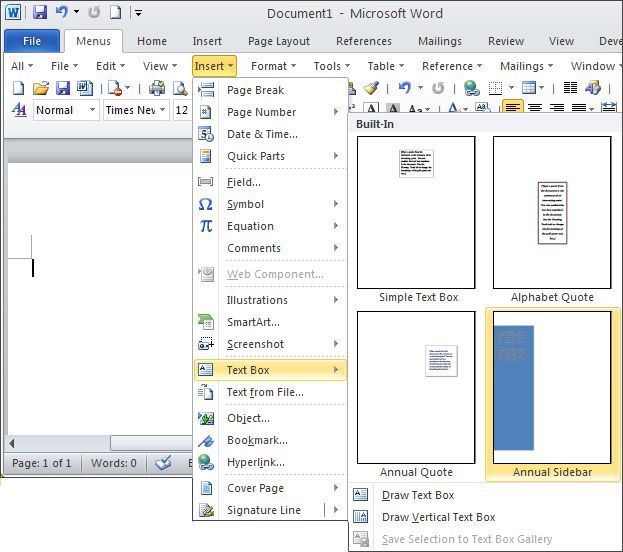Click the Text from File icon
The image size is (623, 552).
coord(206,392)
